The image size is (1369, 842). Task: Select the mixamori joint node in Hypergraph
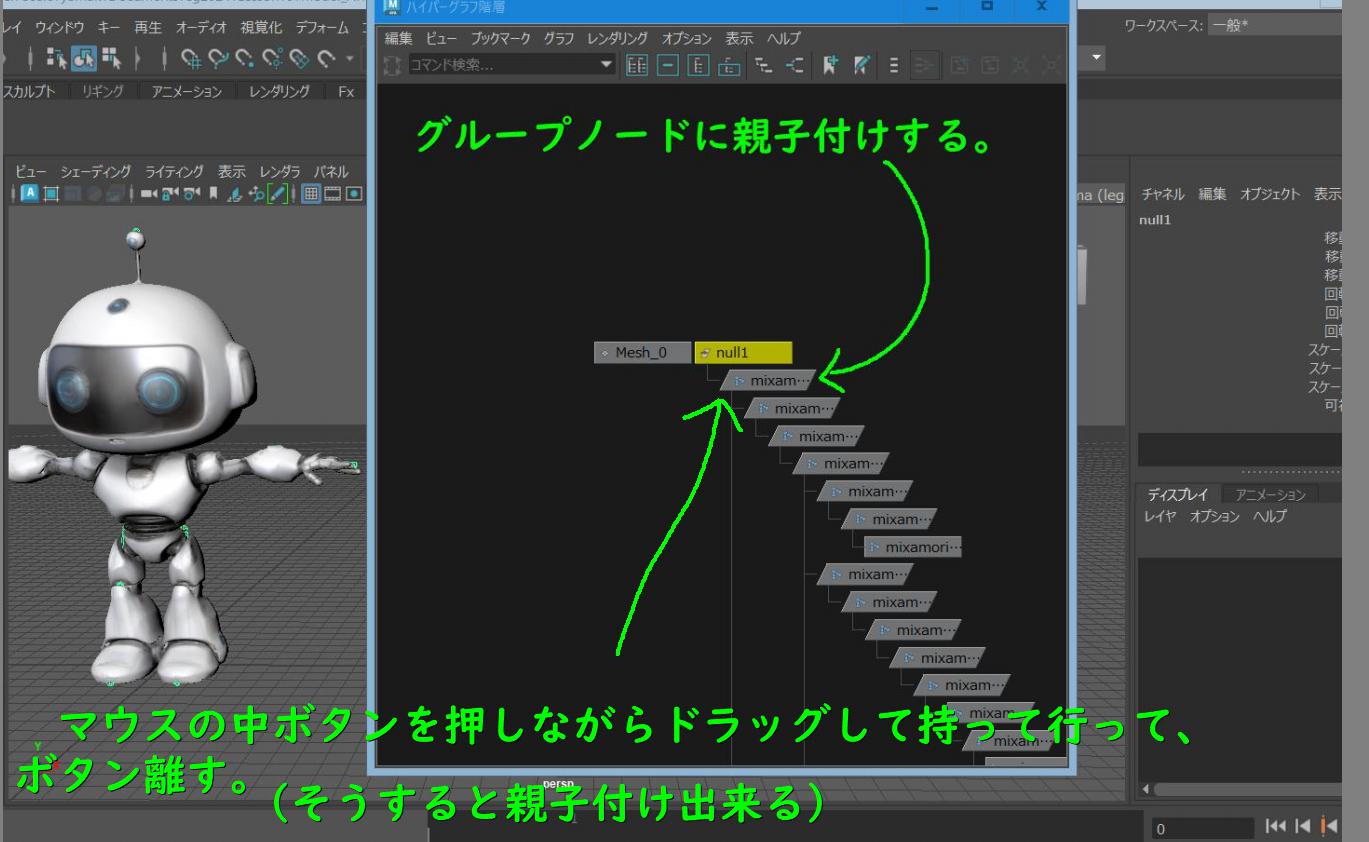(913, 547)
